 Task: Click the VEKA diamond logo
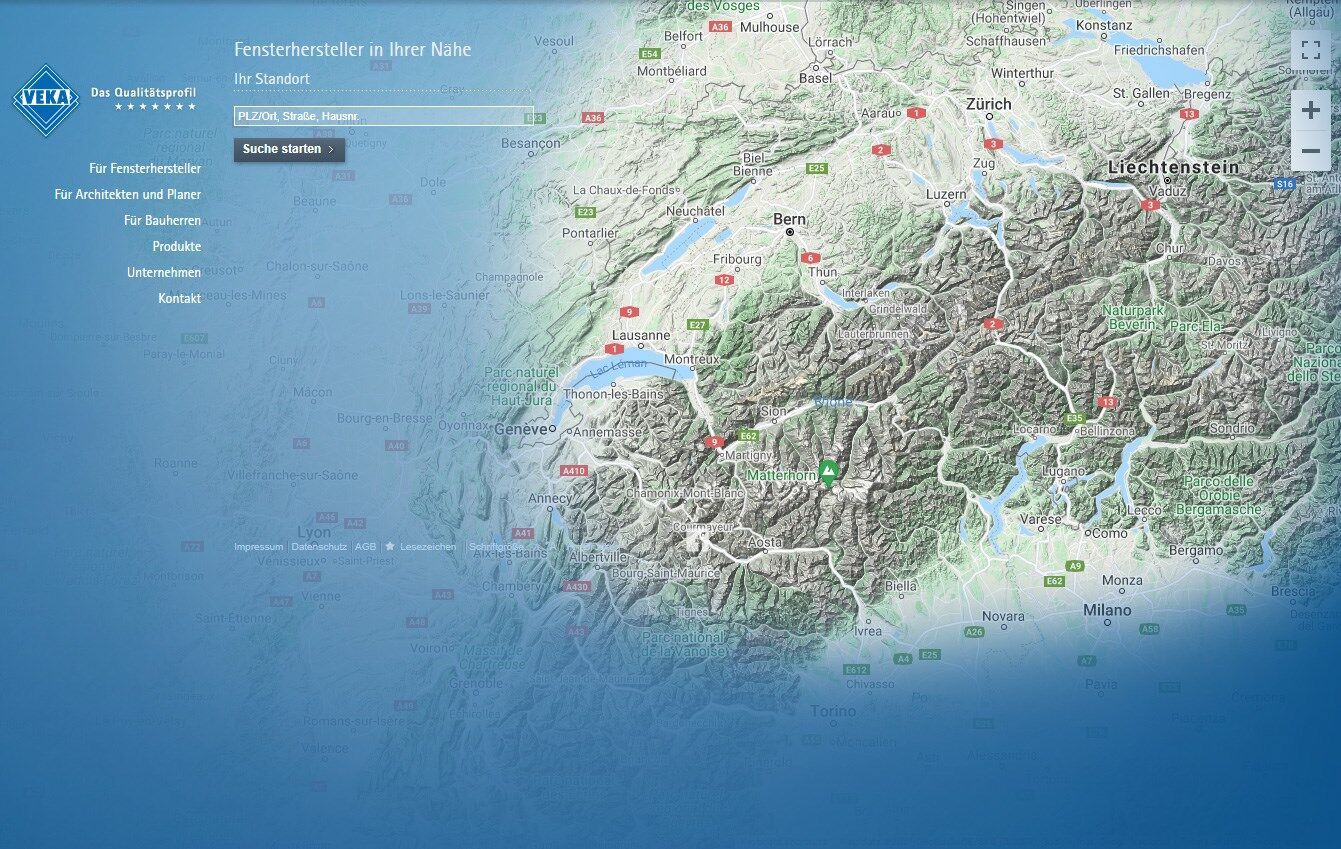click(x=46, y=100)
